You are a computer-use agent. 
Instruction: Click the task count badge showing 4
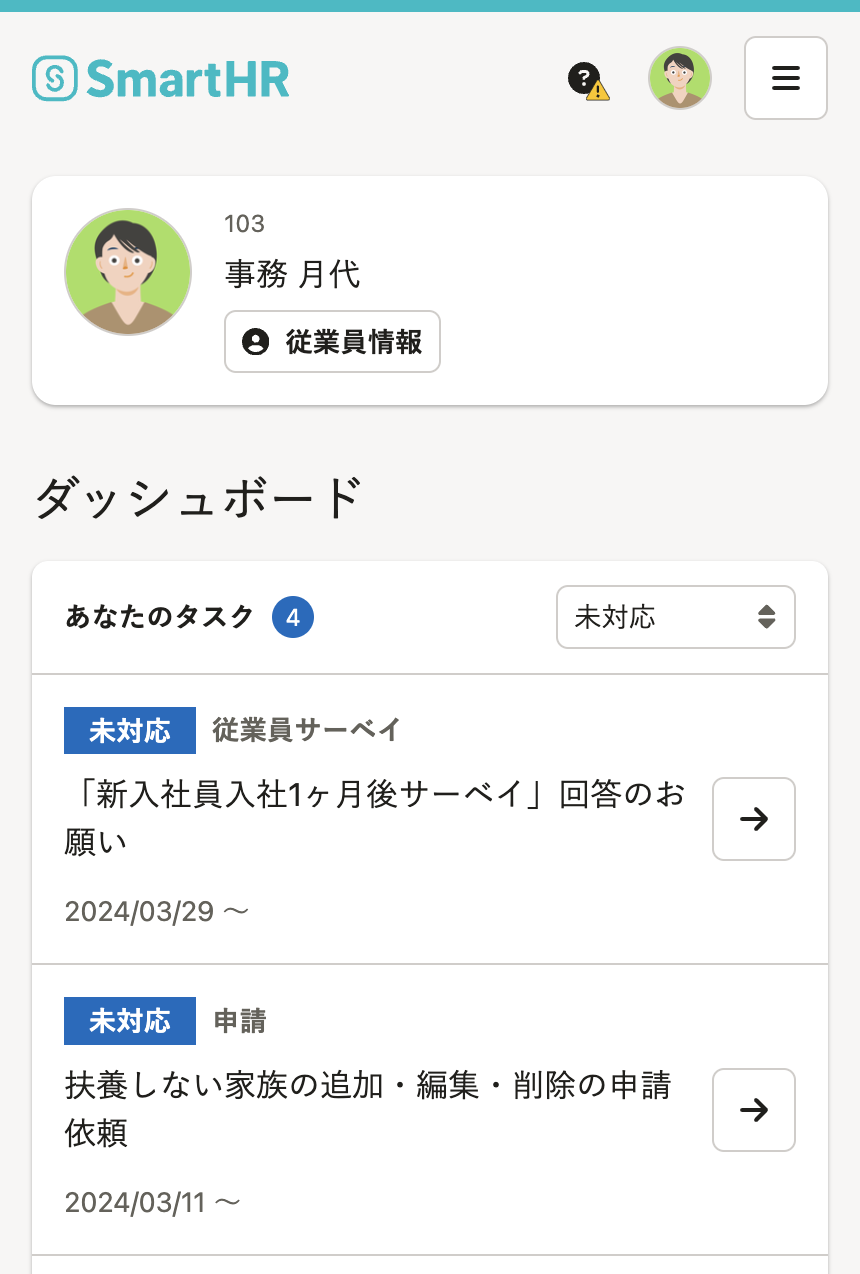293,618
